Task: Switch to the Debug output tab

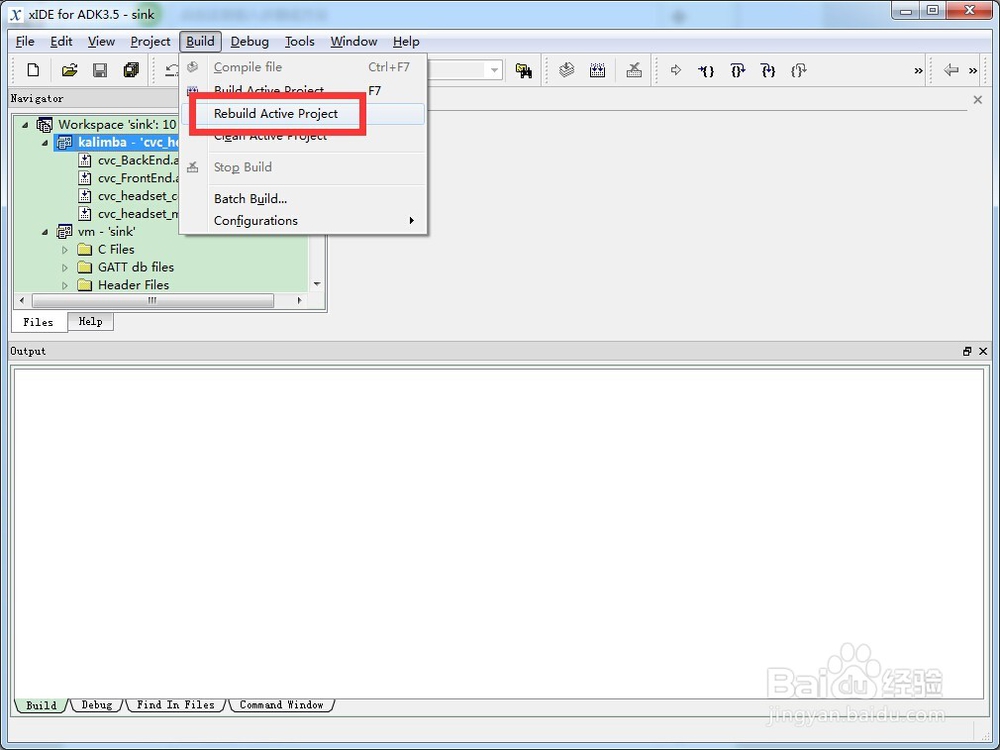Action: click(96, 705)
